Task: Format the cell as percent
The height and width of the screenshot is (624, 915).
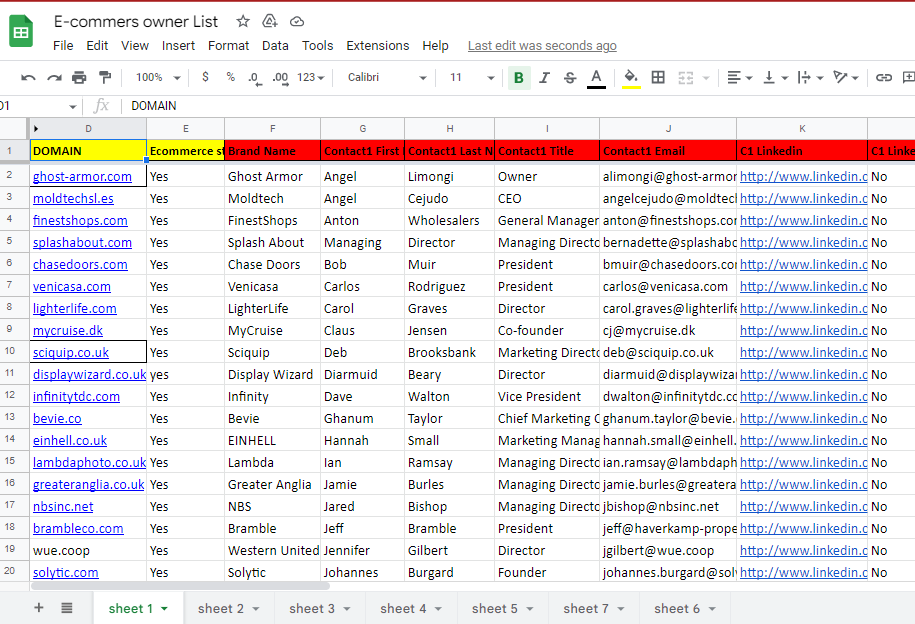Action: click(231, 76)
